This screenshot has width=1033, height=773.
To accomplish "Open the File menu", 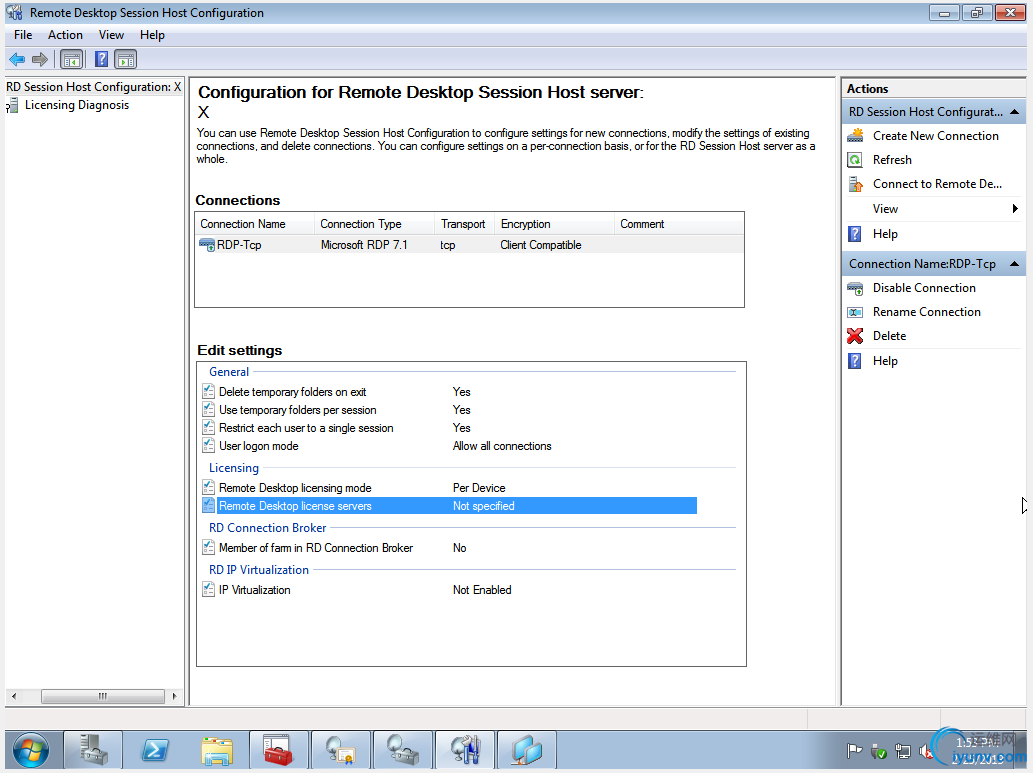I will point(23,35).
